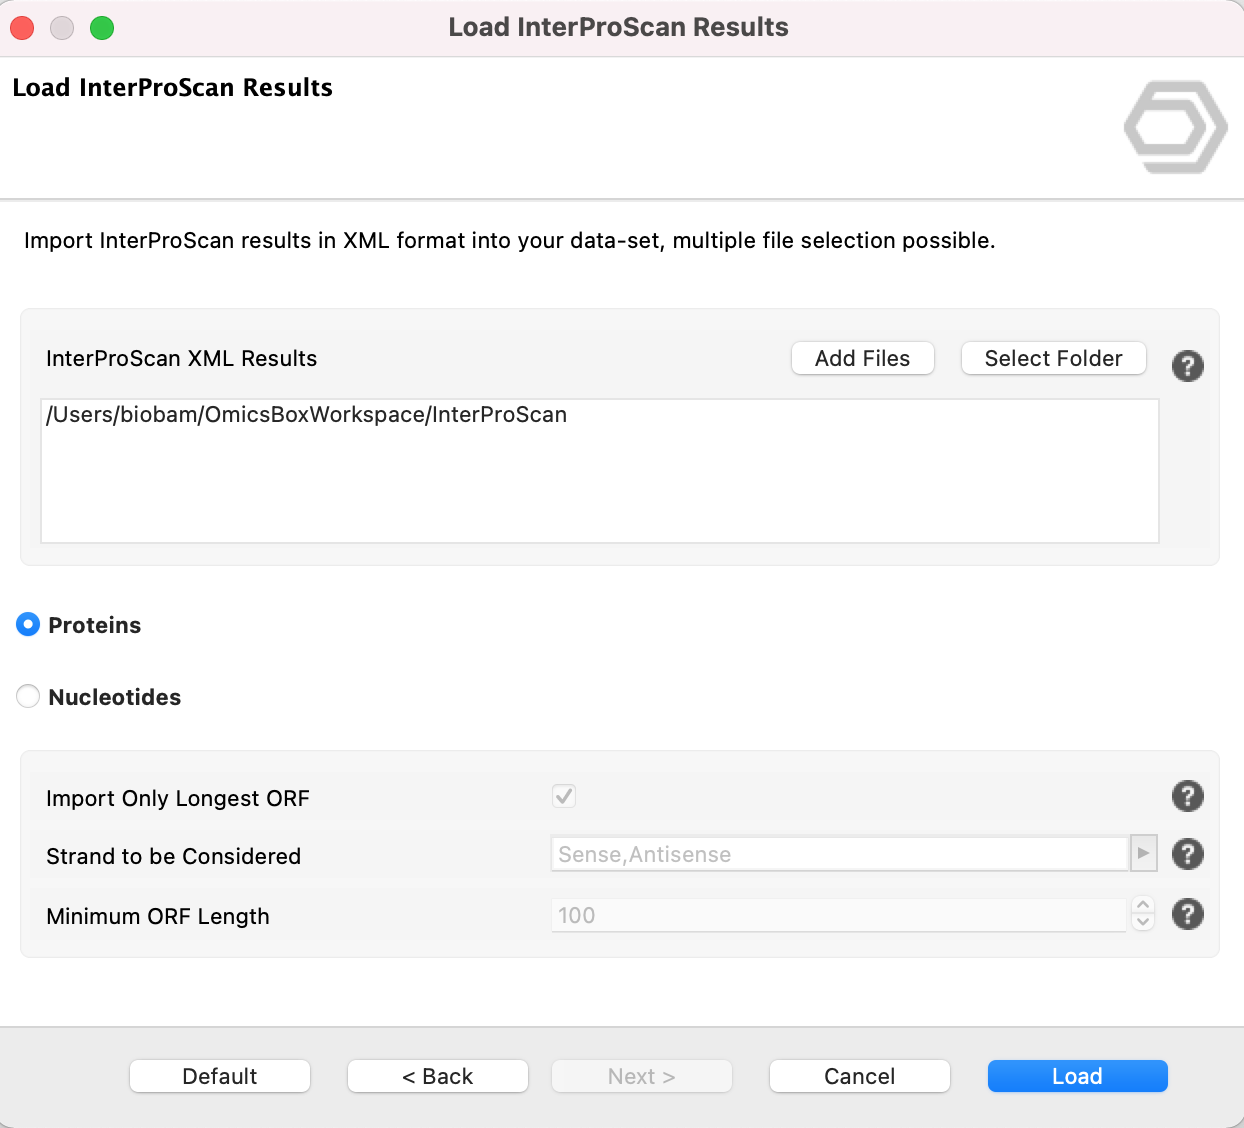Click the green zoom window button
This screenshot has width=1244, height=1128.
pyautogui.click(x=102, y=28)
